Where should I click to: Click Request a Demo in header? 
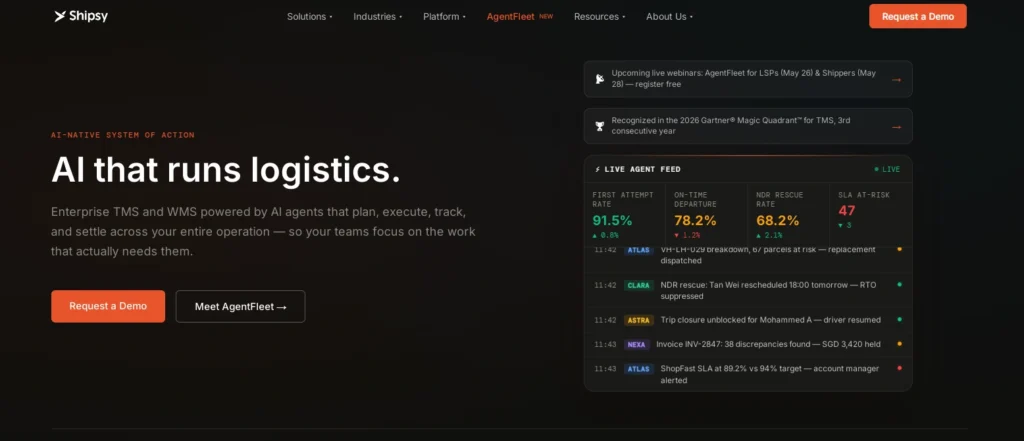click(x=918, y=16)
